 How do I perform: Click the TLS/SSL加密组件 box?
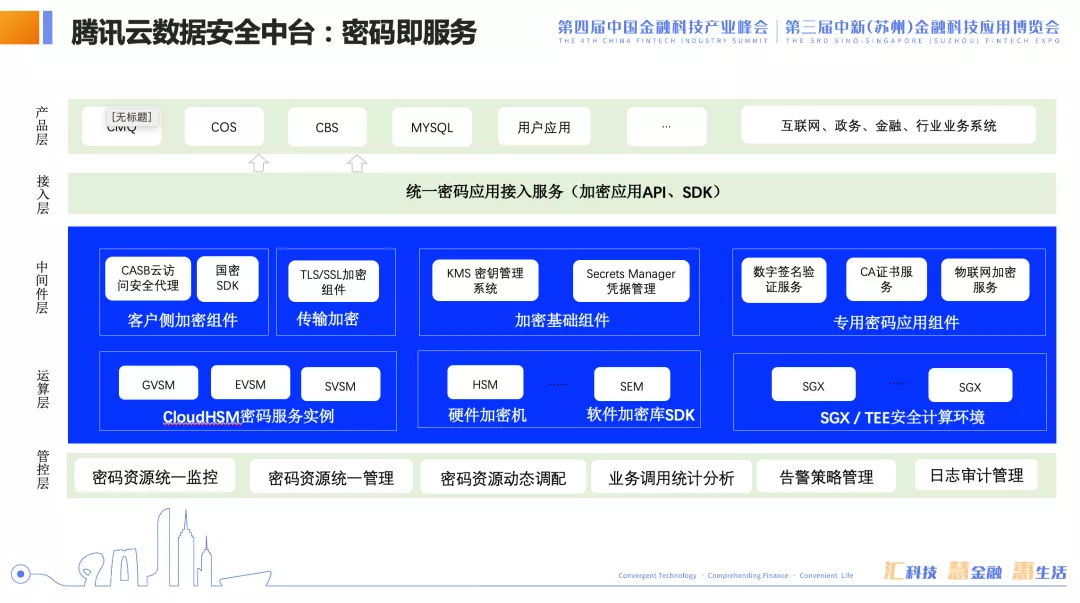333,281
